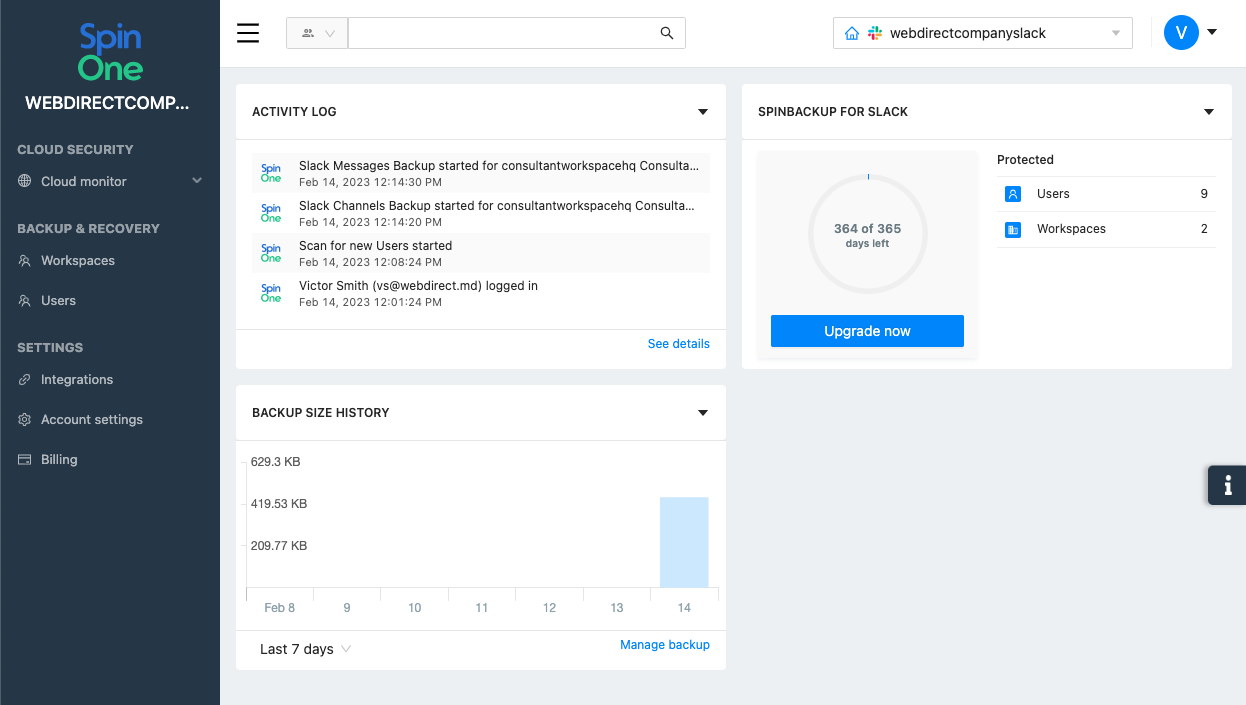Screen dimensions: 1246x705
Task: Collapse the SpinBackup for Slack panel
Action: pyautogui.click(x=1209, y=112)
